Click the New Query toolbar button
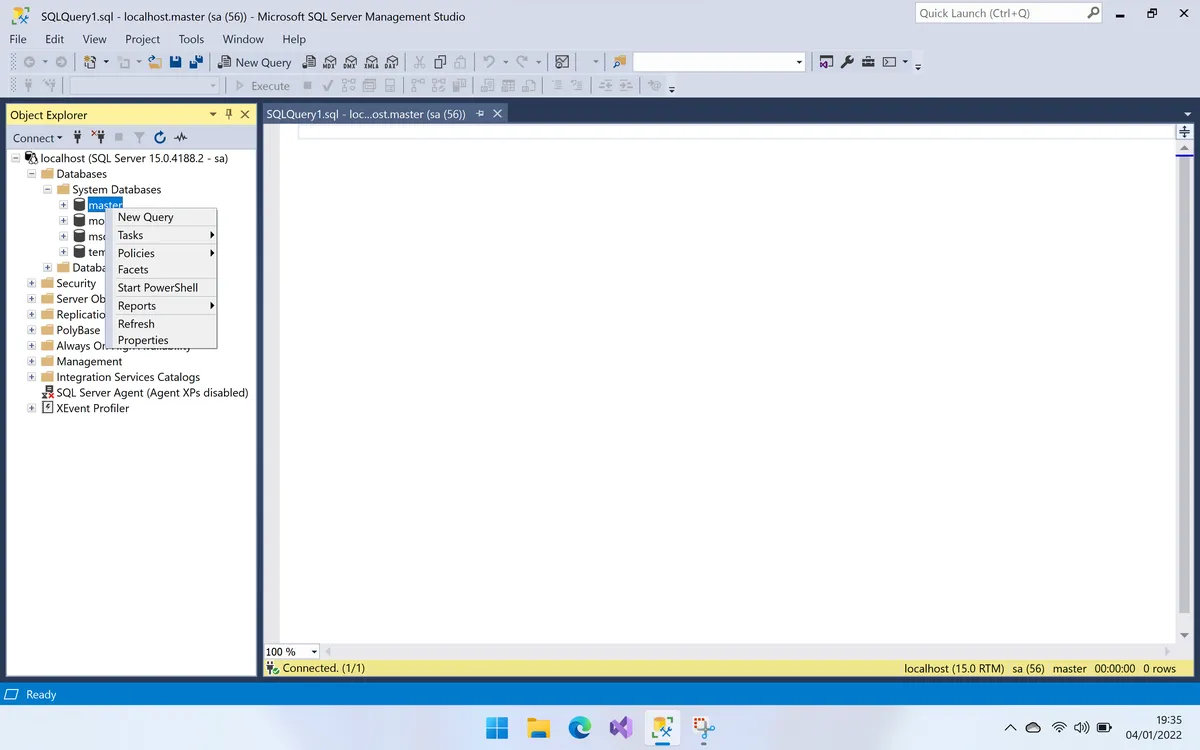This screenshot has height=750, width=1200. click(x=254, y=62)
